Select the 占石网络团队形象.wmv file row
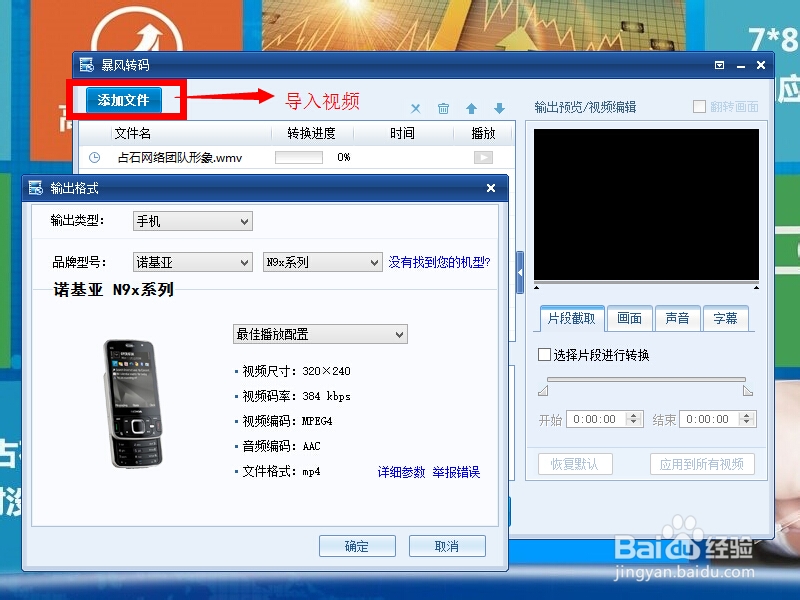The image size is (800, 600). [296, 158]
